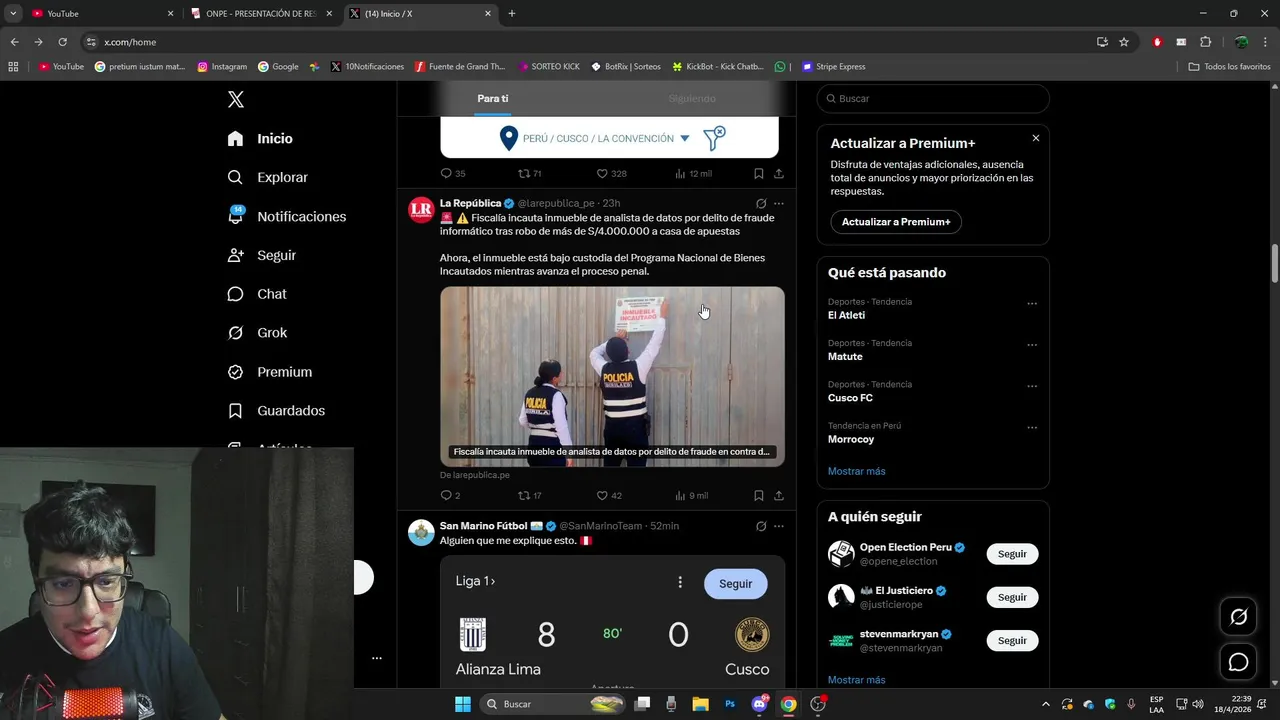Click the taskbar Buscar search box
Viewport: 1280px width, 720px height.
(552, 704)
